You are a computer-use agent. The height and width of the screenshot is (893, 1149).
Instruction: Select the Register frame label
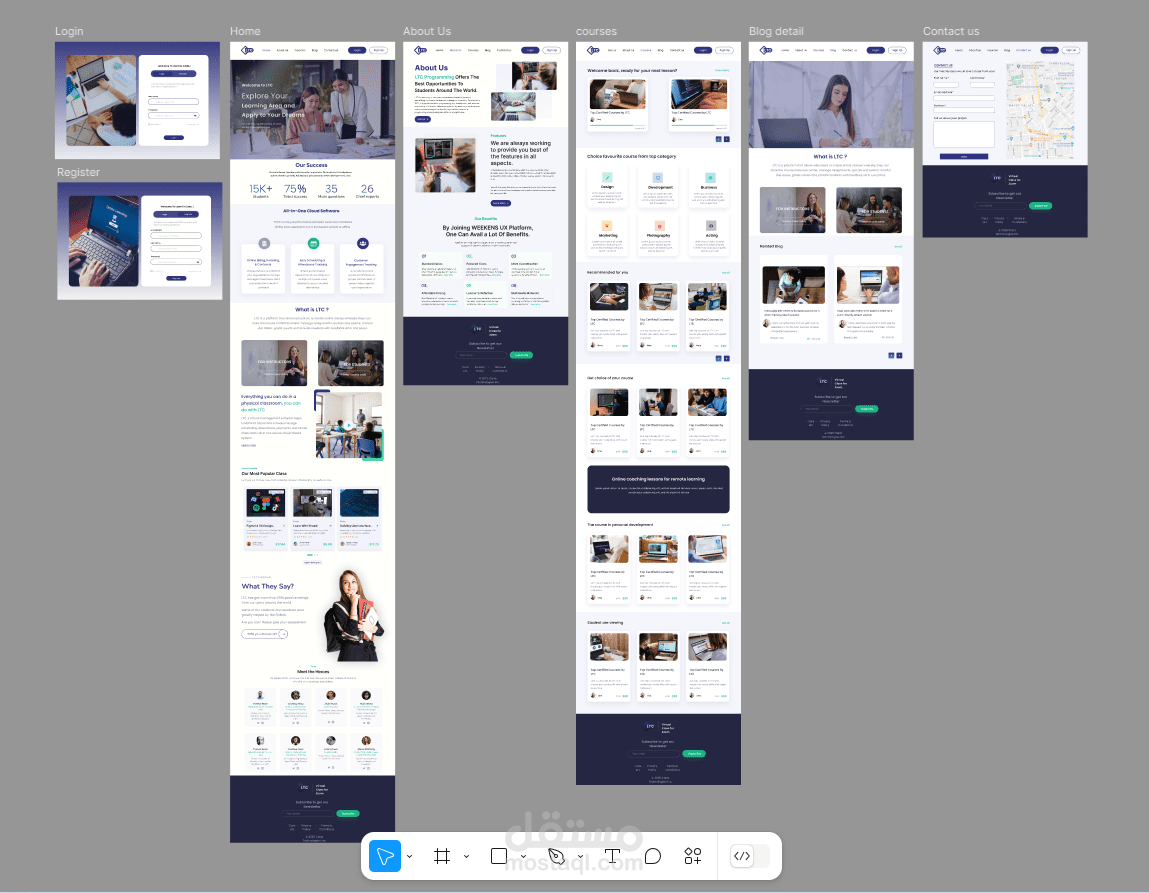[x=78, y=172]
